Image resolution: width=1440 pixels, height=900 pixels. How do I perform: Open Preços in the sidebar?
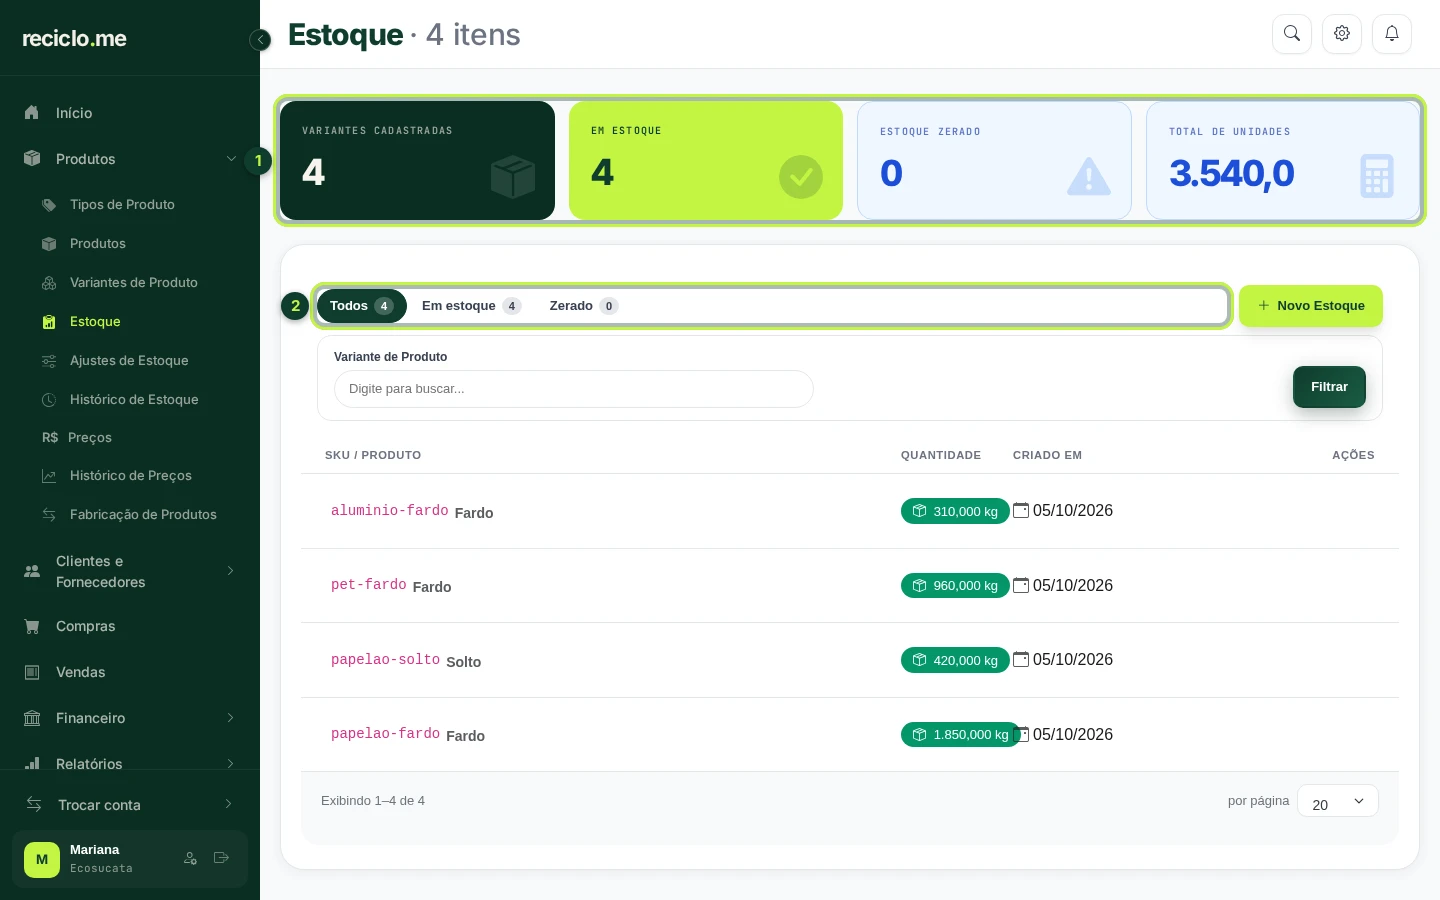(90, 438)
